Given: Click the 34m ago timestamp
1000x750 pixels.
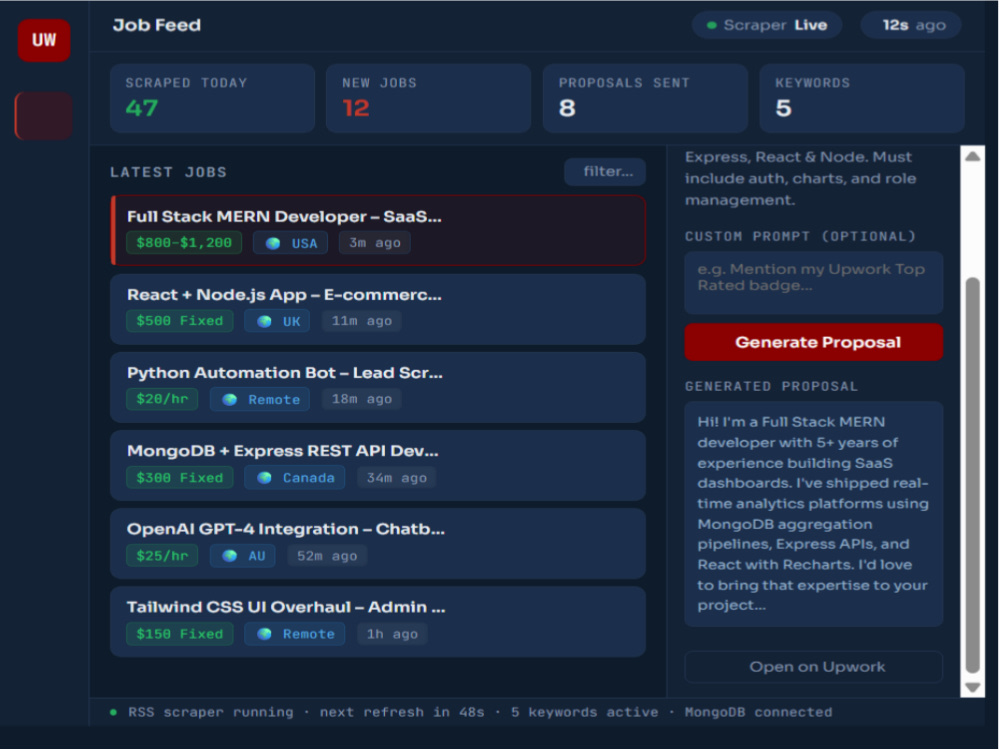Looking at the screenshot, I should click(397, 478).
